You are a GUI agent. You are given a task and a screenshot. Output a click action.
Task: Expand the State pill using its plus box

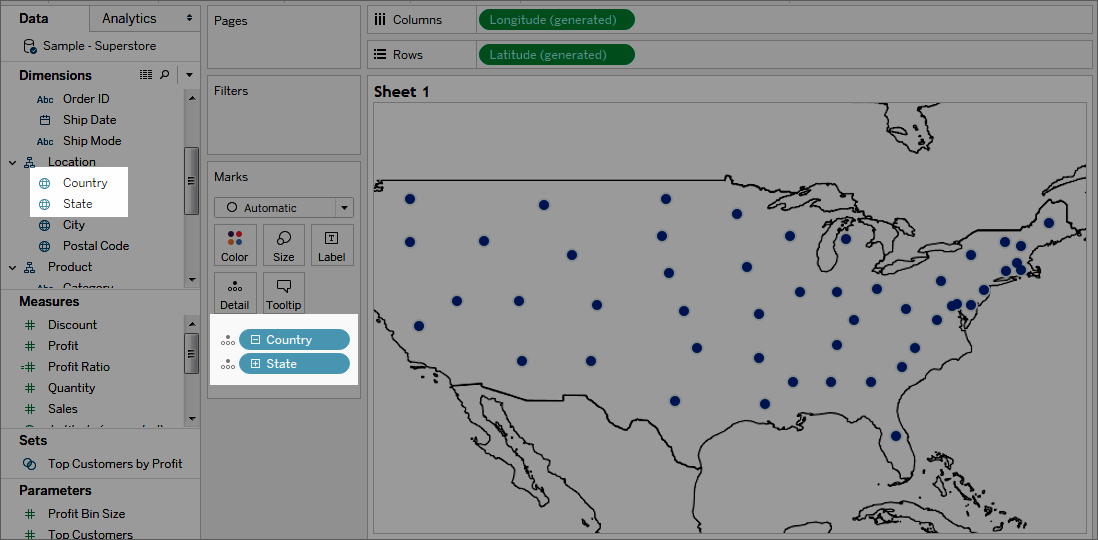256,364
